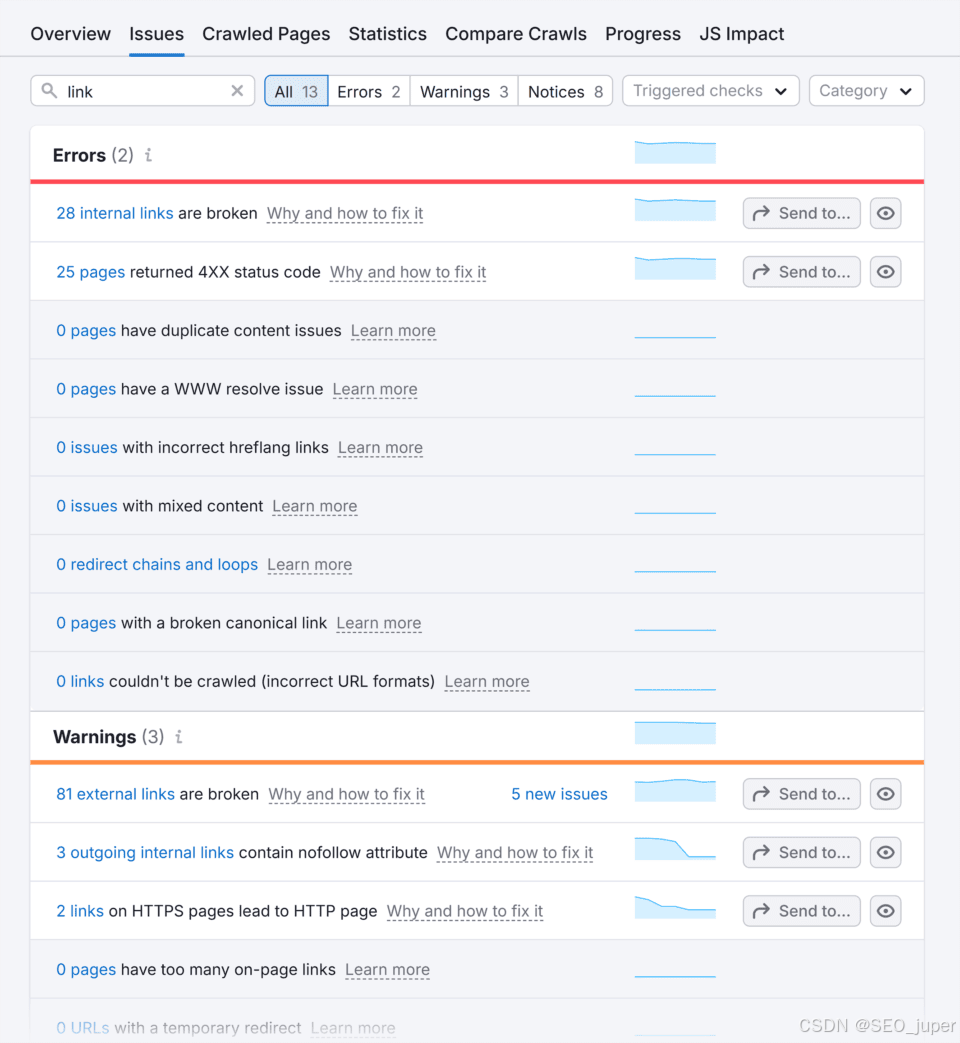The width and height of the screenshot is (960, 1043).
Task: Learn more about WWW resolve issue
Action: coord(375,389)
